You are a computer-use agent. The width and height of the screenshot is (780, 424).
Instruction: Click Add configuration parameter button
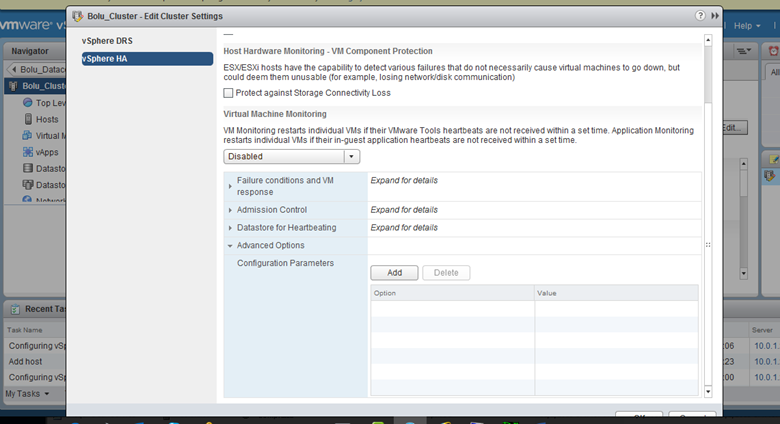[394, 273]
